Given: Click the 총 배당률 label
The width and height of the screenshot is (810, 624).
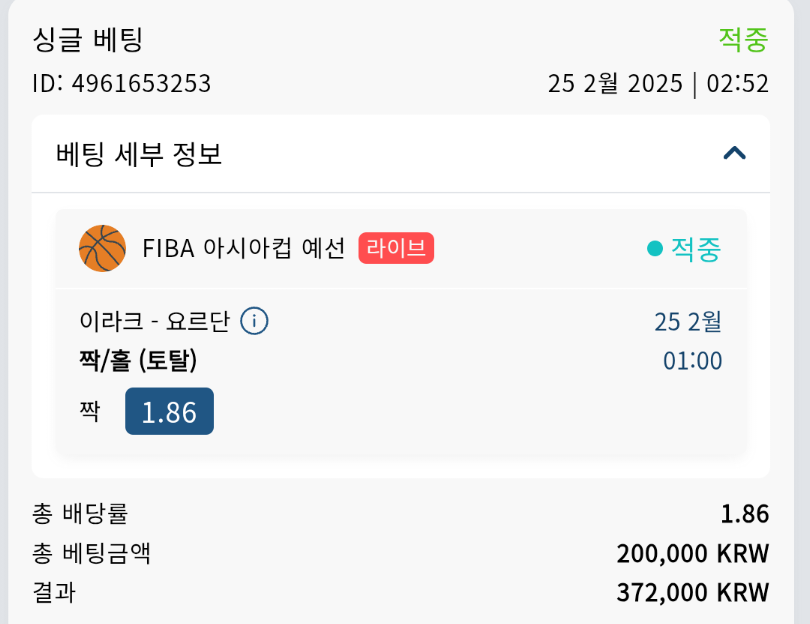Looking at the screenshot, I should (80, 514).
